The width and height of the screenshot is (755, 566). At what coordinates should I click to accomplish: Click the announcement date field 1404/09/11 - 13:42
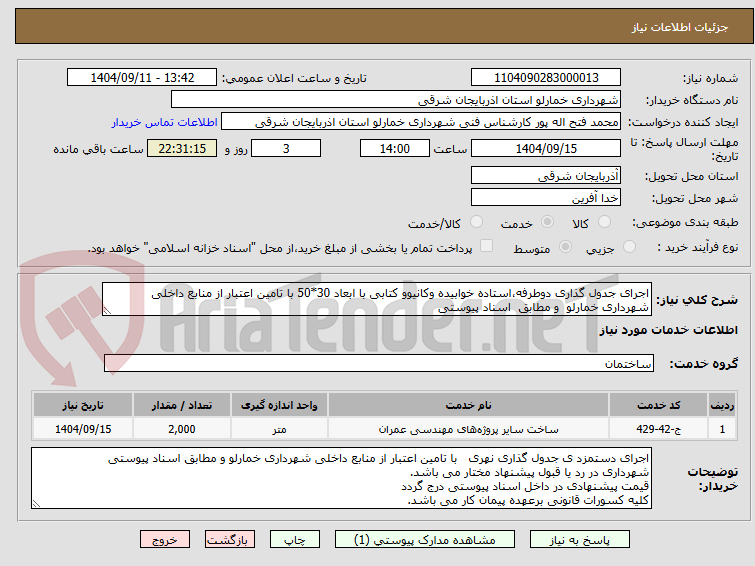click(x=142, y=78)
